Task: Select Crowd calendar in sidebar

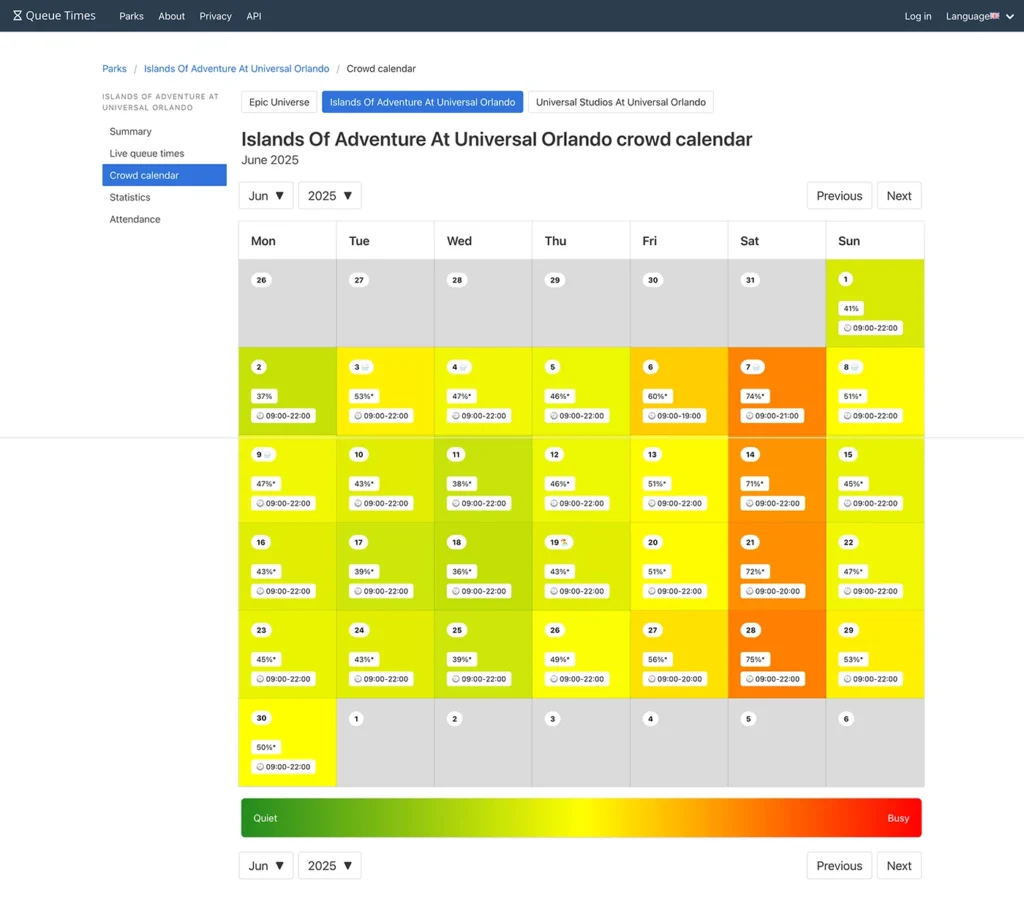Action: point(165,175)
